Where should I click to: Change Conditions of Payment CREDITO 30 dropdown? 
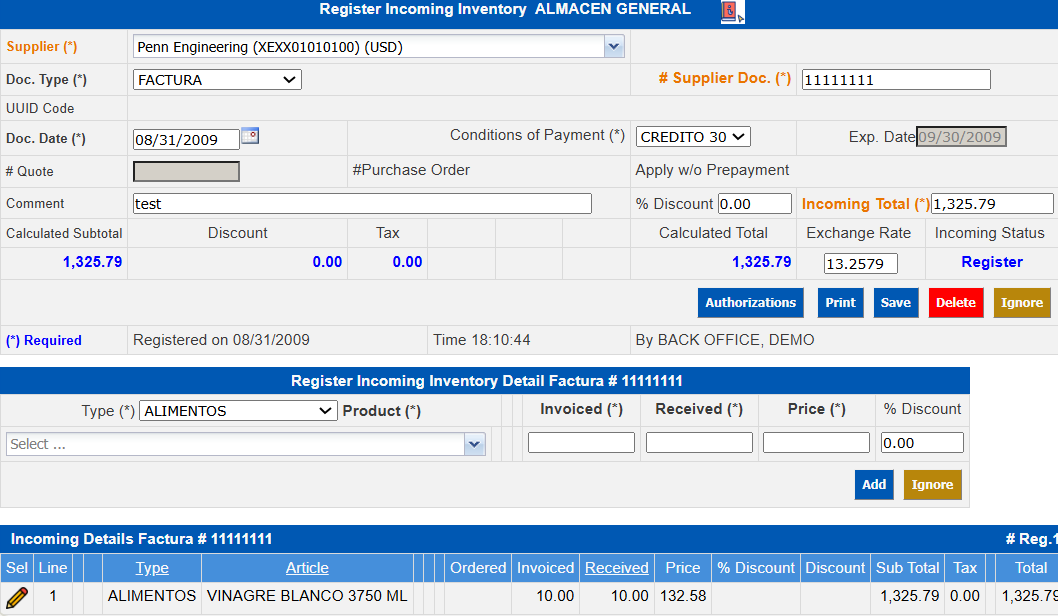[x=693, y=137]
